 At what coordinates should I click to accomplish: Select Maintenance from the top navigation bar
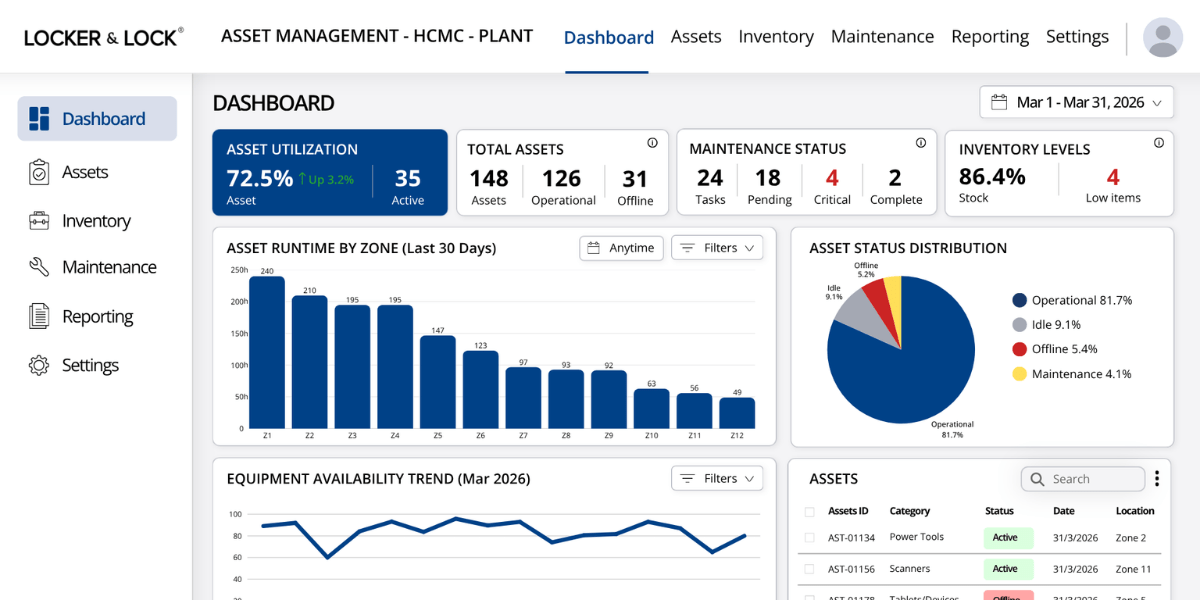(x=882, y=36)
